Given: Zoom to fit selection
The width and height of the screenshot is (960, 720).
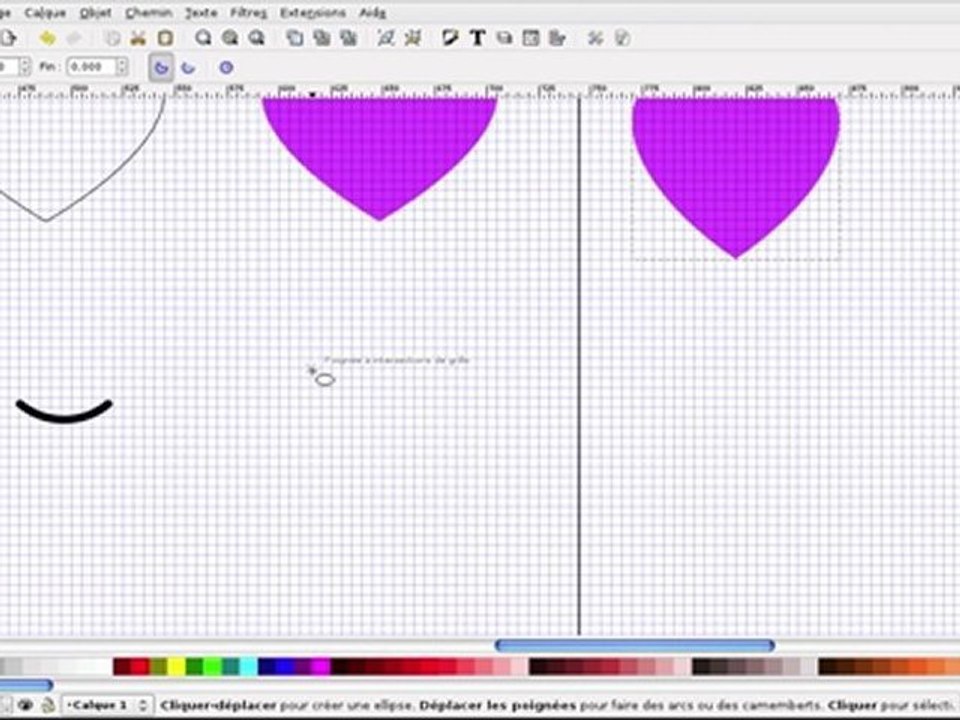Looking at the screenshot, I should tap(203, 39).
